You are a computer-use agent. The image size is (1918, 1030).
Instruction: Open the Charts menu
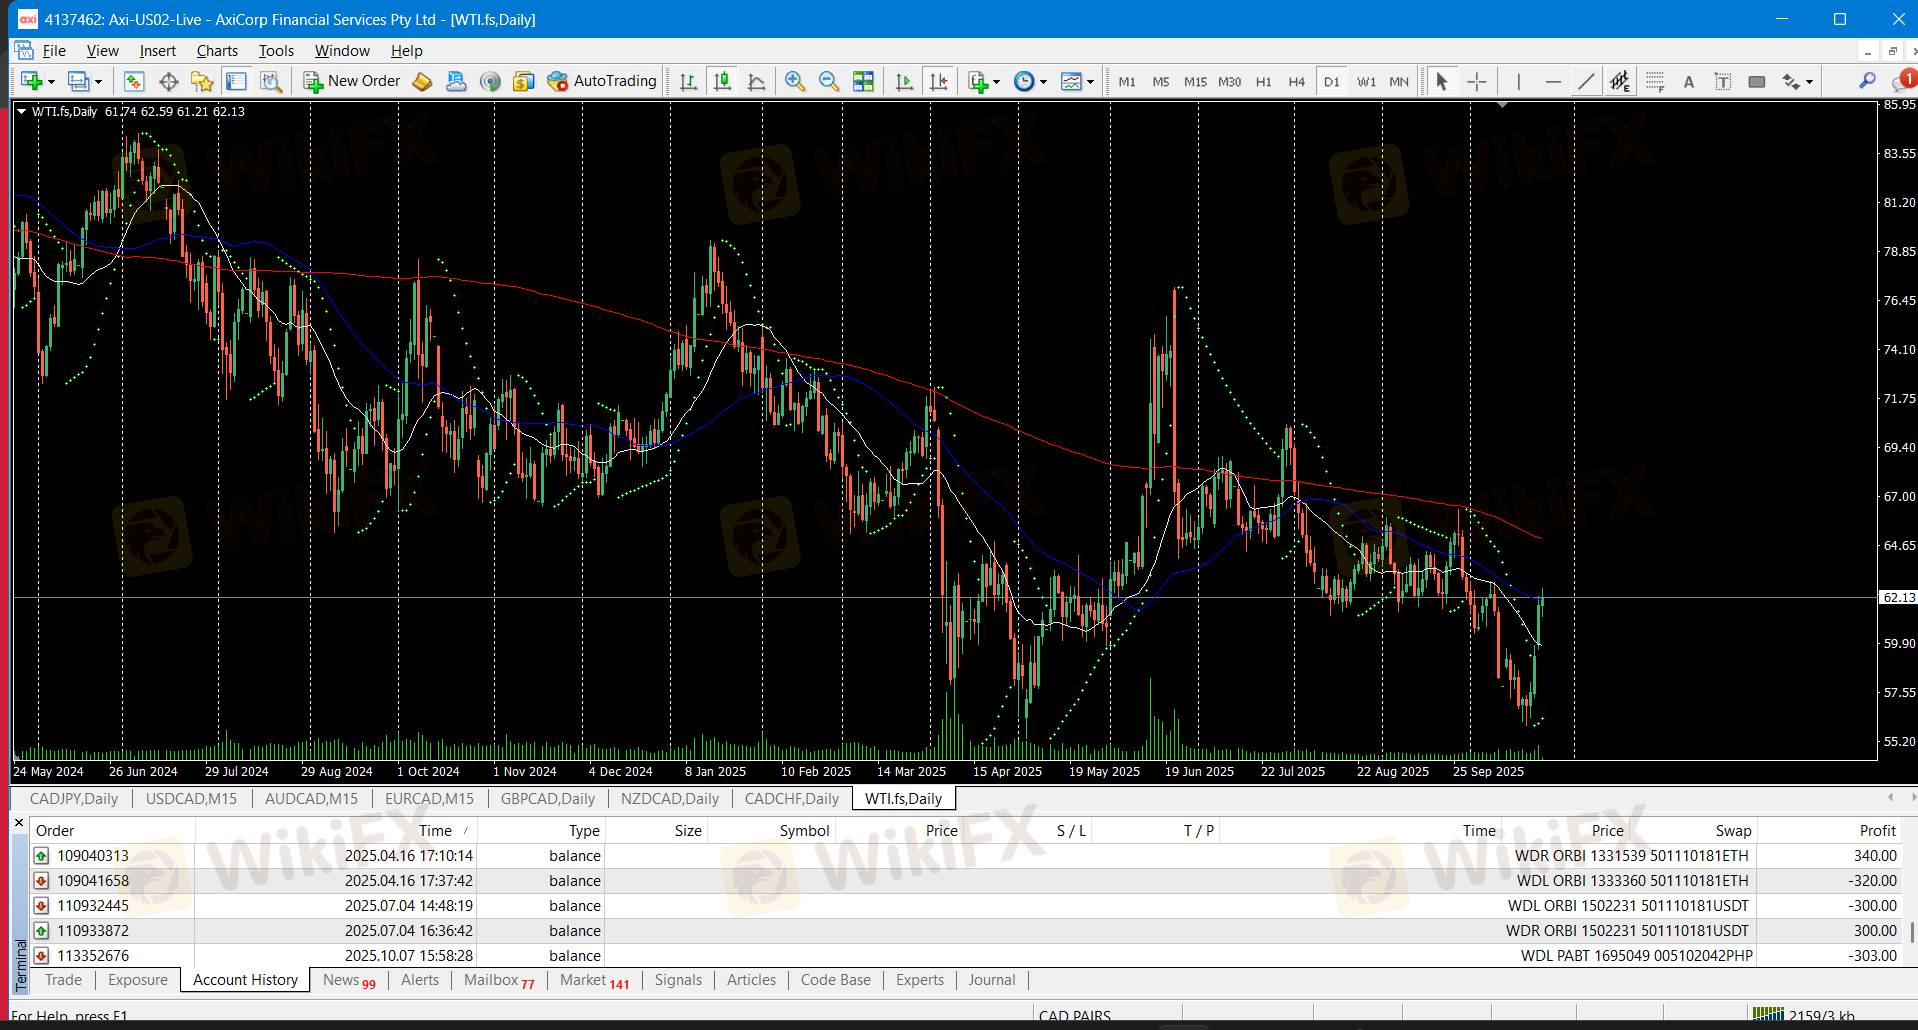pyautogui.click(x=217, y=51)
